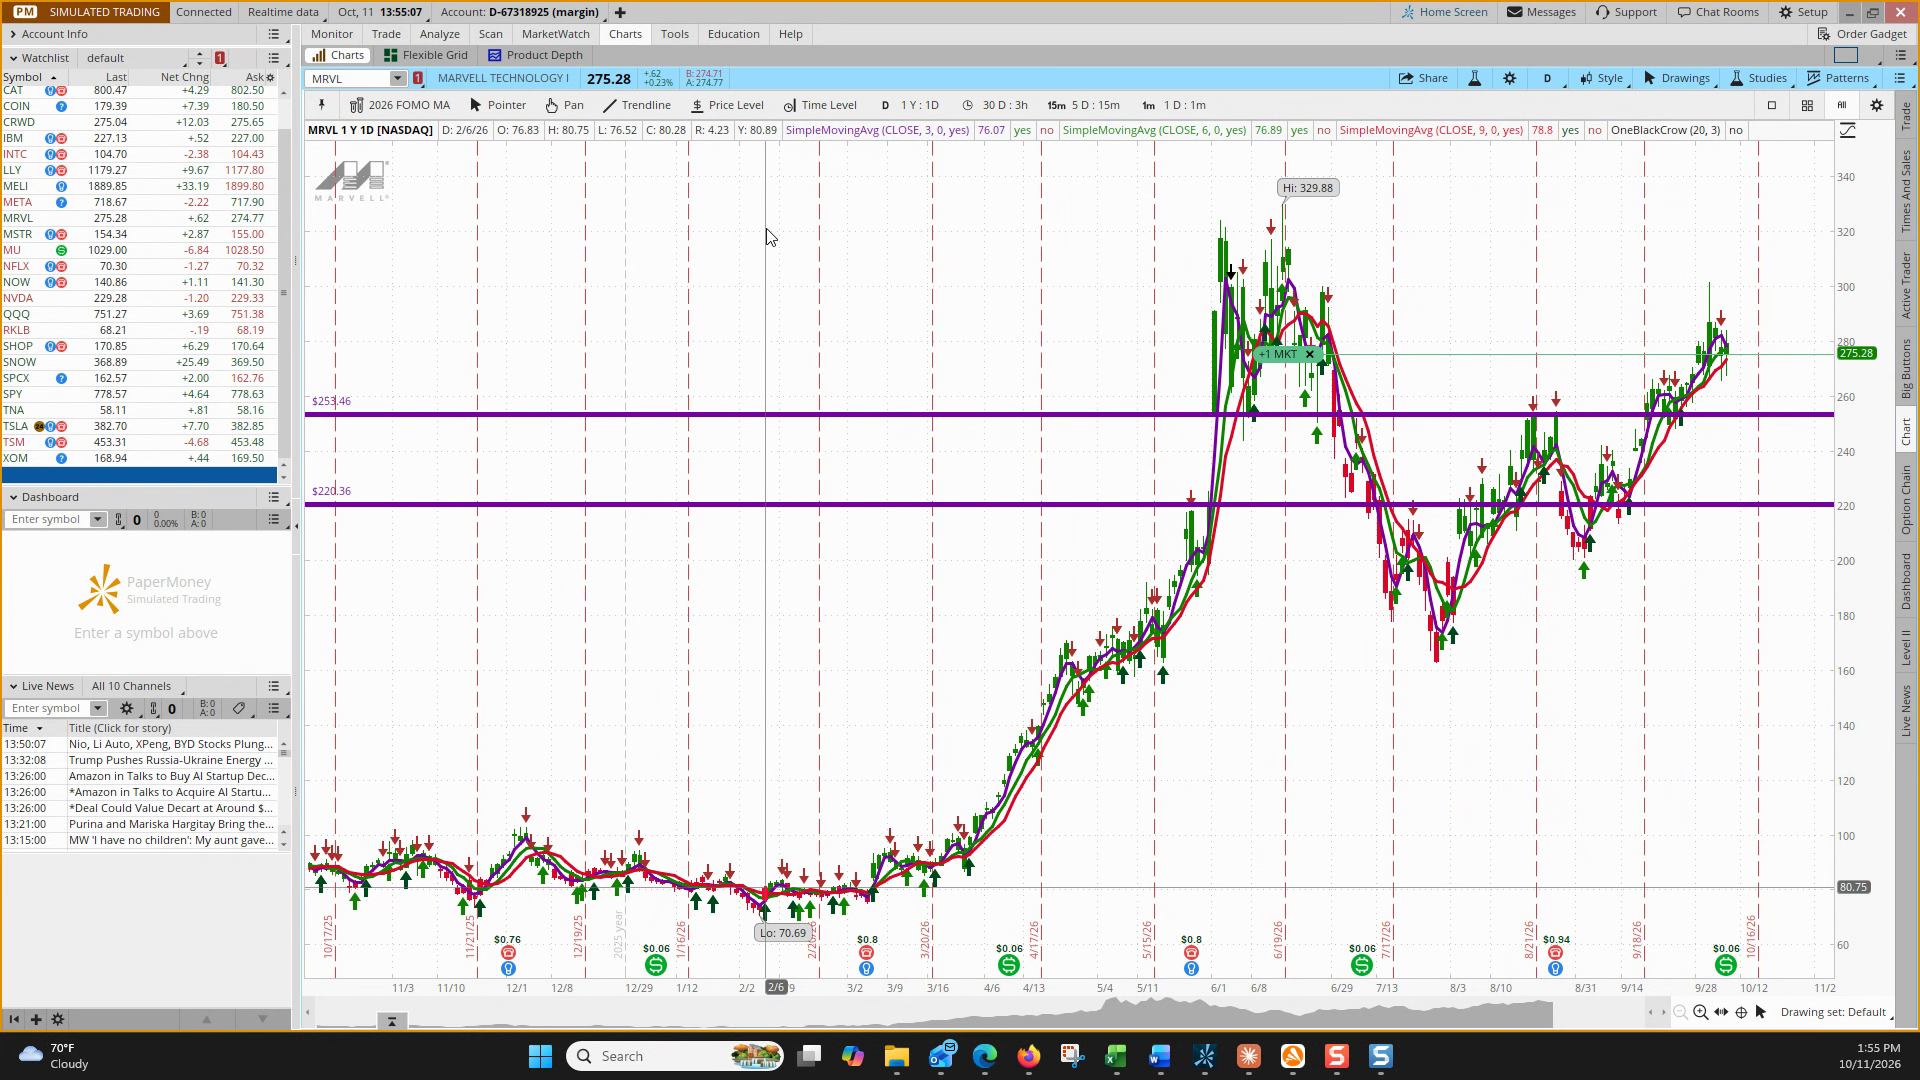Click the expand-compress arrows icon below chart
Screen dimensions: 1920x1080
1721,1012
